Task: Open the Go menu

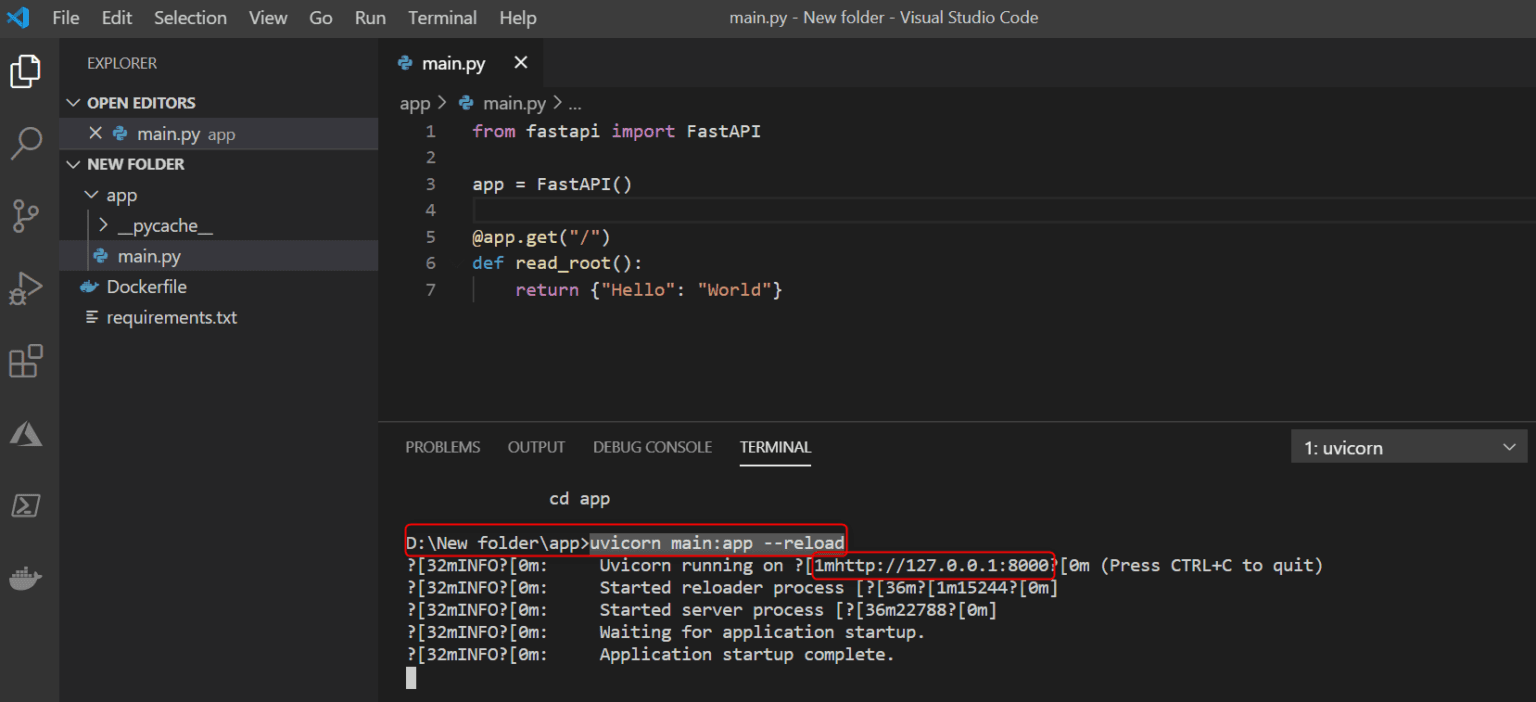Action: coord(321,18)
